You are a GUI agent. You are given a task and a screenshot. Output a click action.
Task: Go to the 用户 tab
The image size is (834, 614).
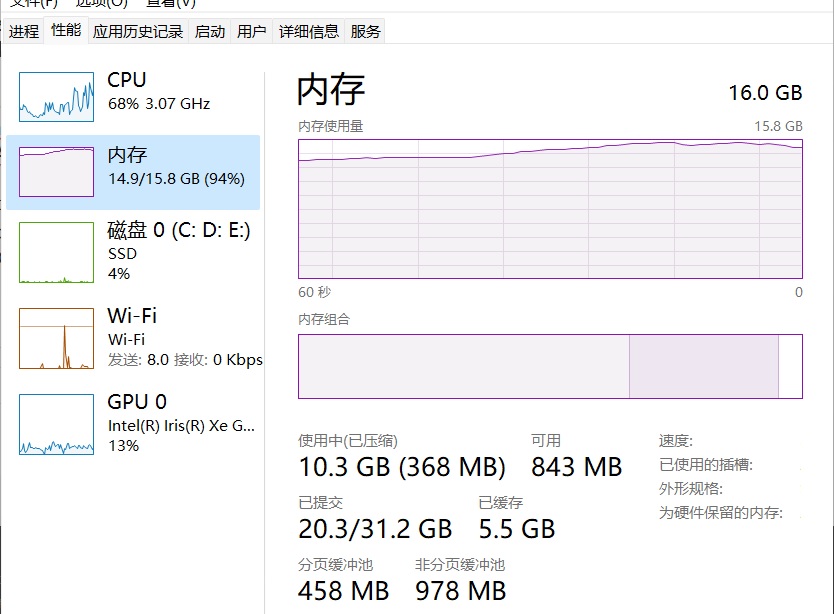point(252,32)
